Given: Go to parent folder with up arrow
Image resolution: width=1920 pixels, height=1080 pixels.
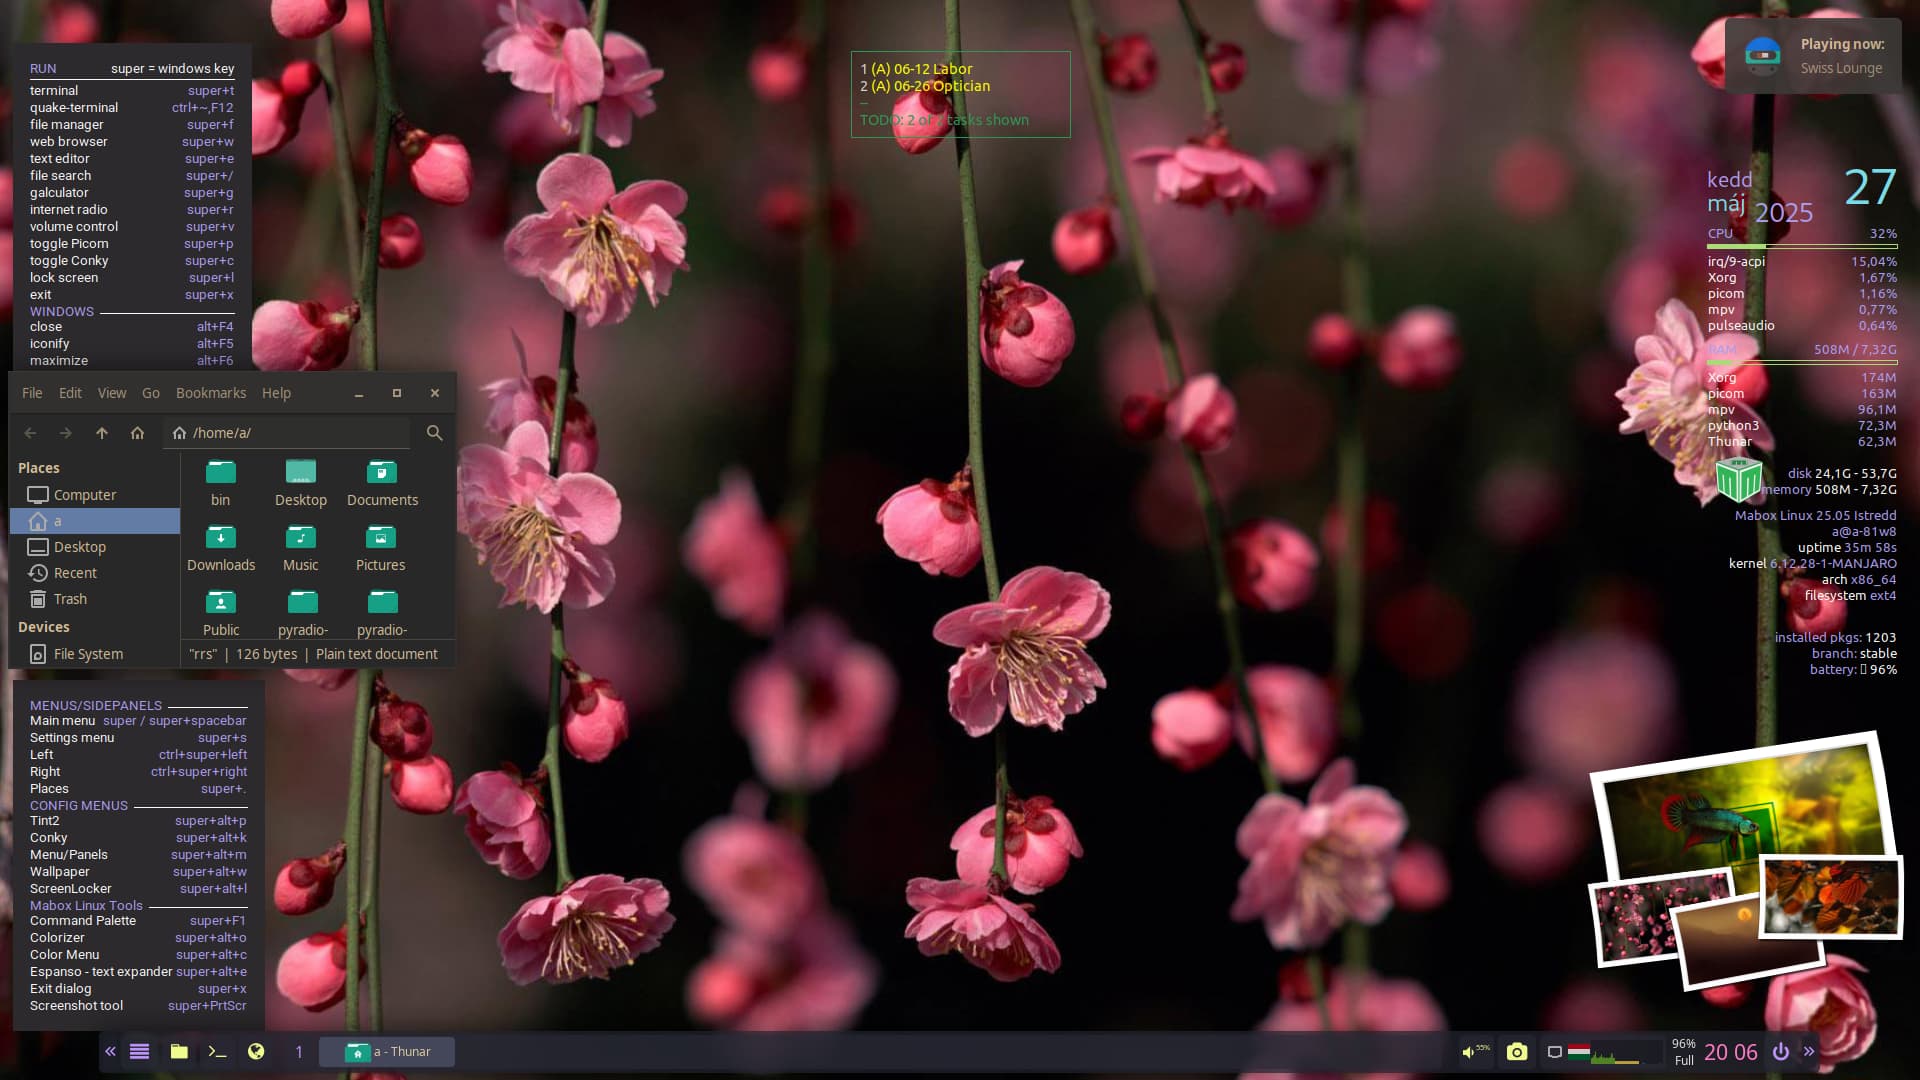Looking at the screenshot, I should click(x=101, y=433).
